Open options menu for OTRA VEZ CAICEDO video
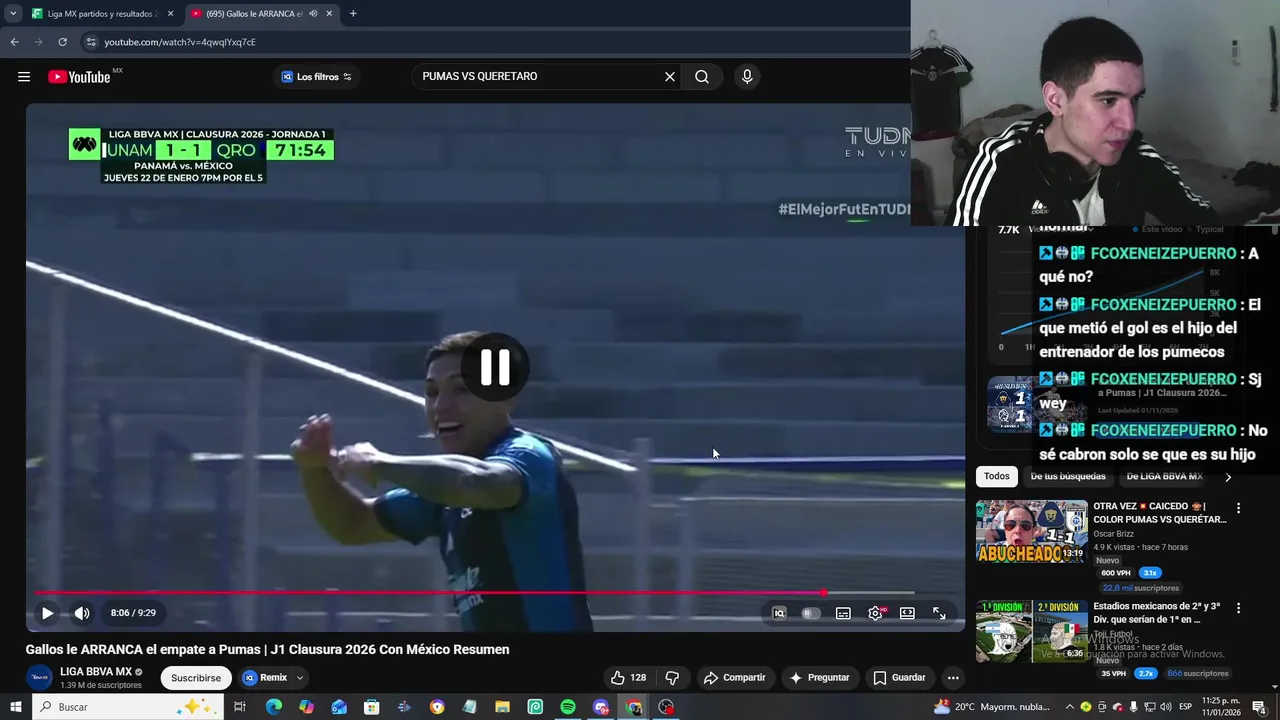1280x720 pixels. coord(1238,508)
